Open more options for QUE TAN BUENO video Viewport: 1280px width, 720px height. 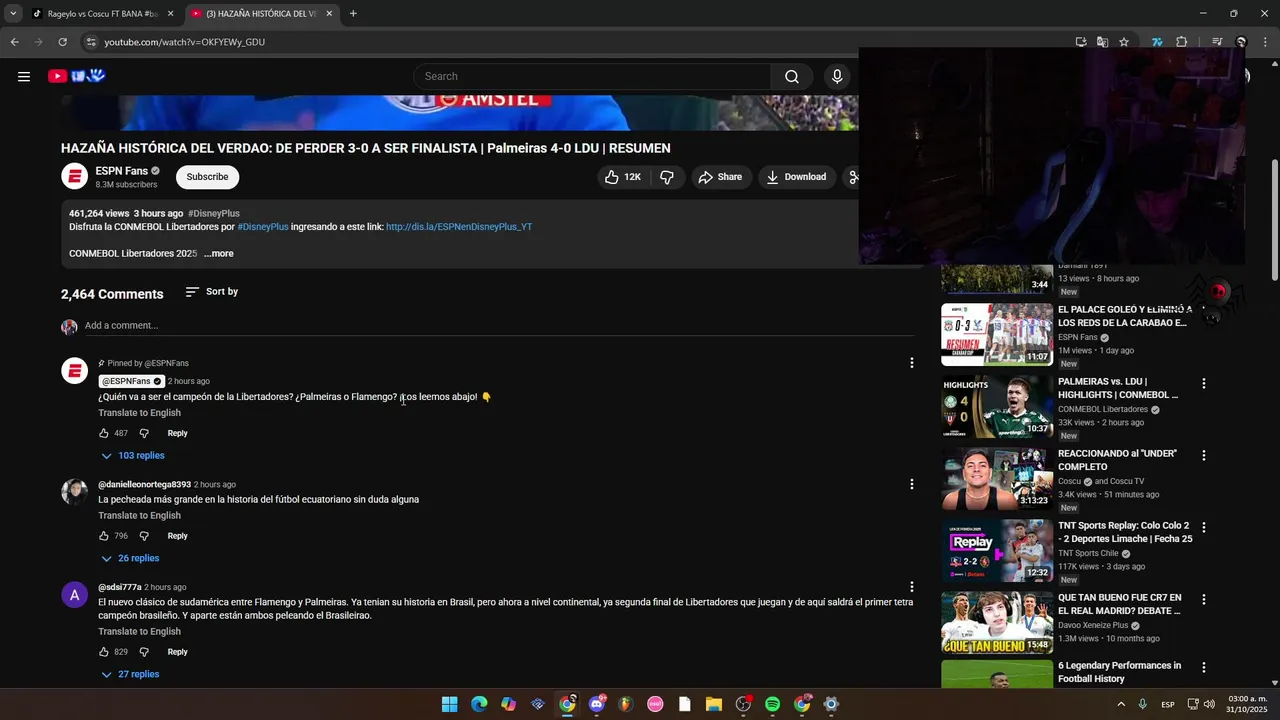(x=1203, y=600)
